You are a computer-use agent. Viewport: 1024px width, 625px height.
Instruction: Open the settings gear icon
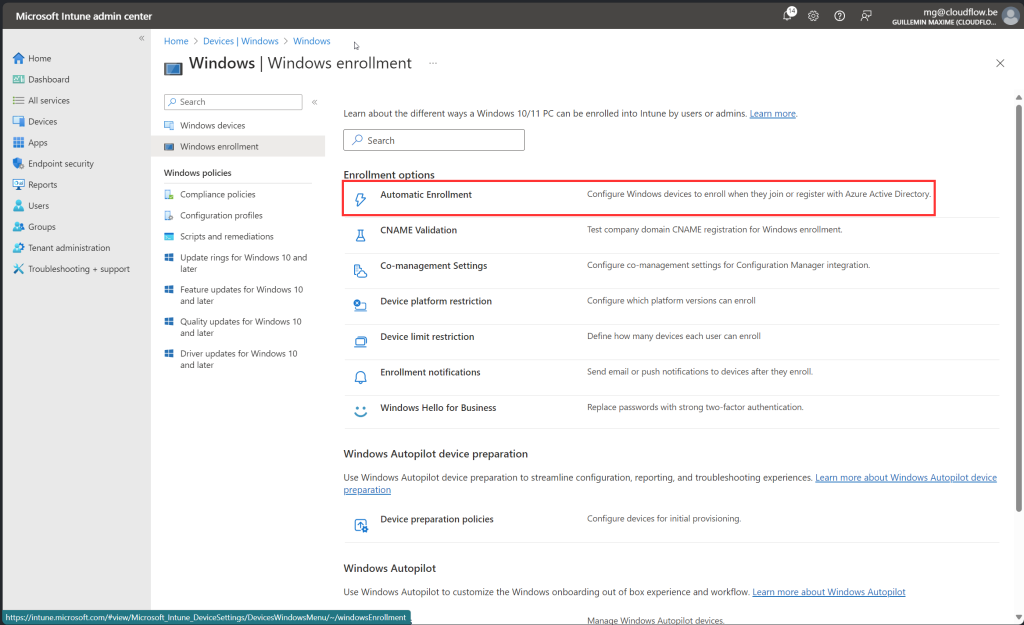(x=813, y=16)
